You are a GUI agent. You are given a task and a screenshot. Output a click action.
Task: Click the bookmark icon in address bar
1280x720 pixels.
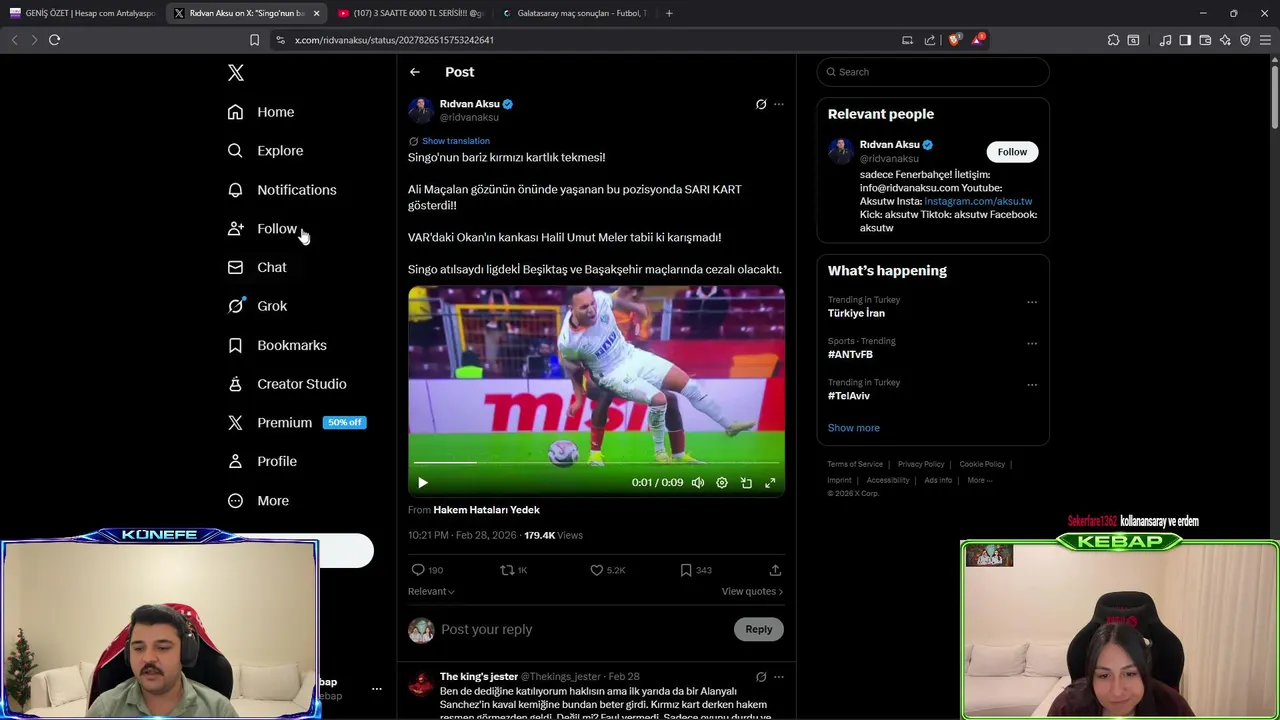pyautogui.click(x=254, y=40)
